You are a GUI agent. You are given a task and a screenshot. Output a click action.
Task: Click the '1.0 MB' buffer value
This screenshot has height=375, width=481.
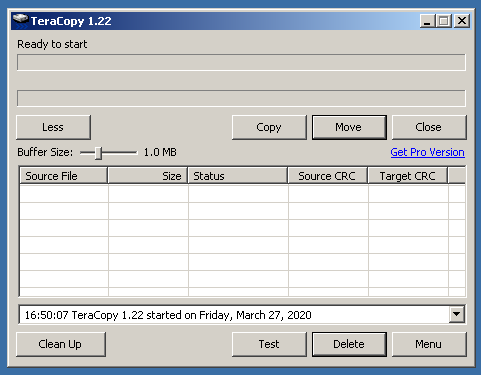(160, 152)
